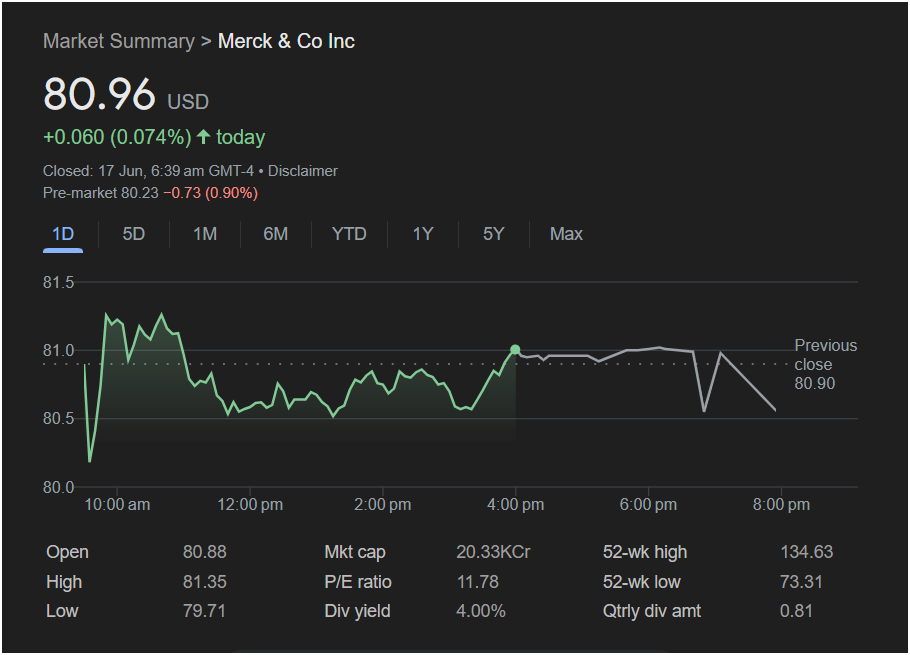Viewport: 910px width, 655px height.
Task: Click the 4:00 pm axis label
Action: pos(515,505)
